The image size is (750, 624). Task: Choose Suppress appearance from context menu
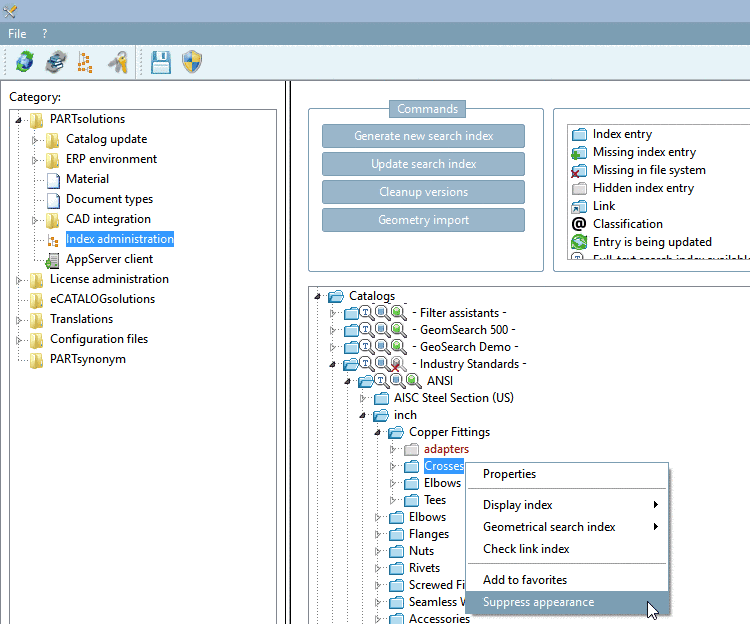538,602
